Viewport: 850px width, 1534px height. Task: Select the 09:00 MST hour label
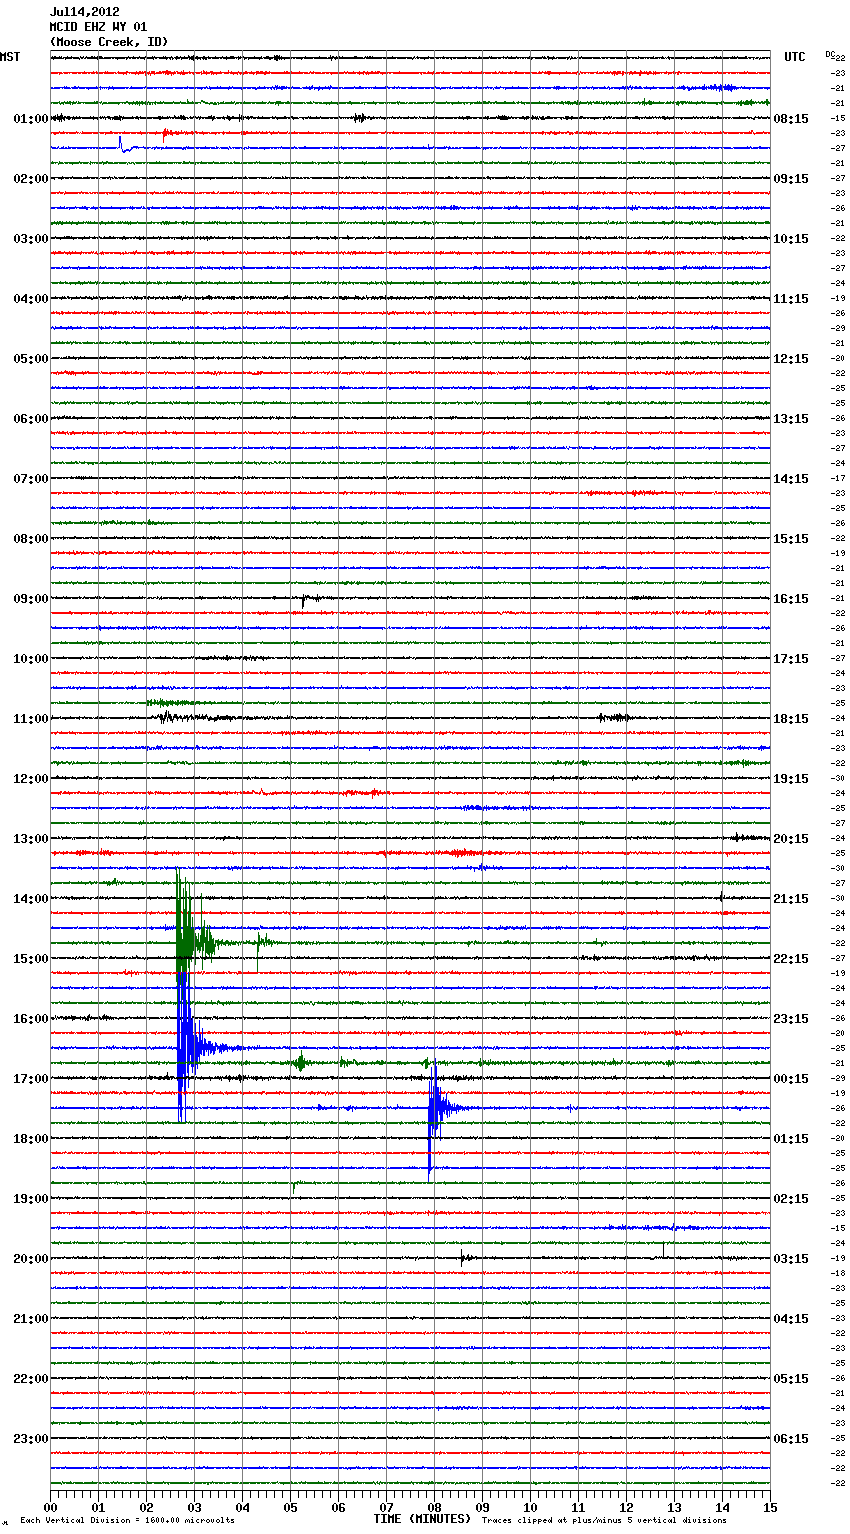(31, 599)
